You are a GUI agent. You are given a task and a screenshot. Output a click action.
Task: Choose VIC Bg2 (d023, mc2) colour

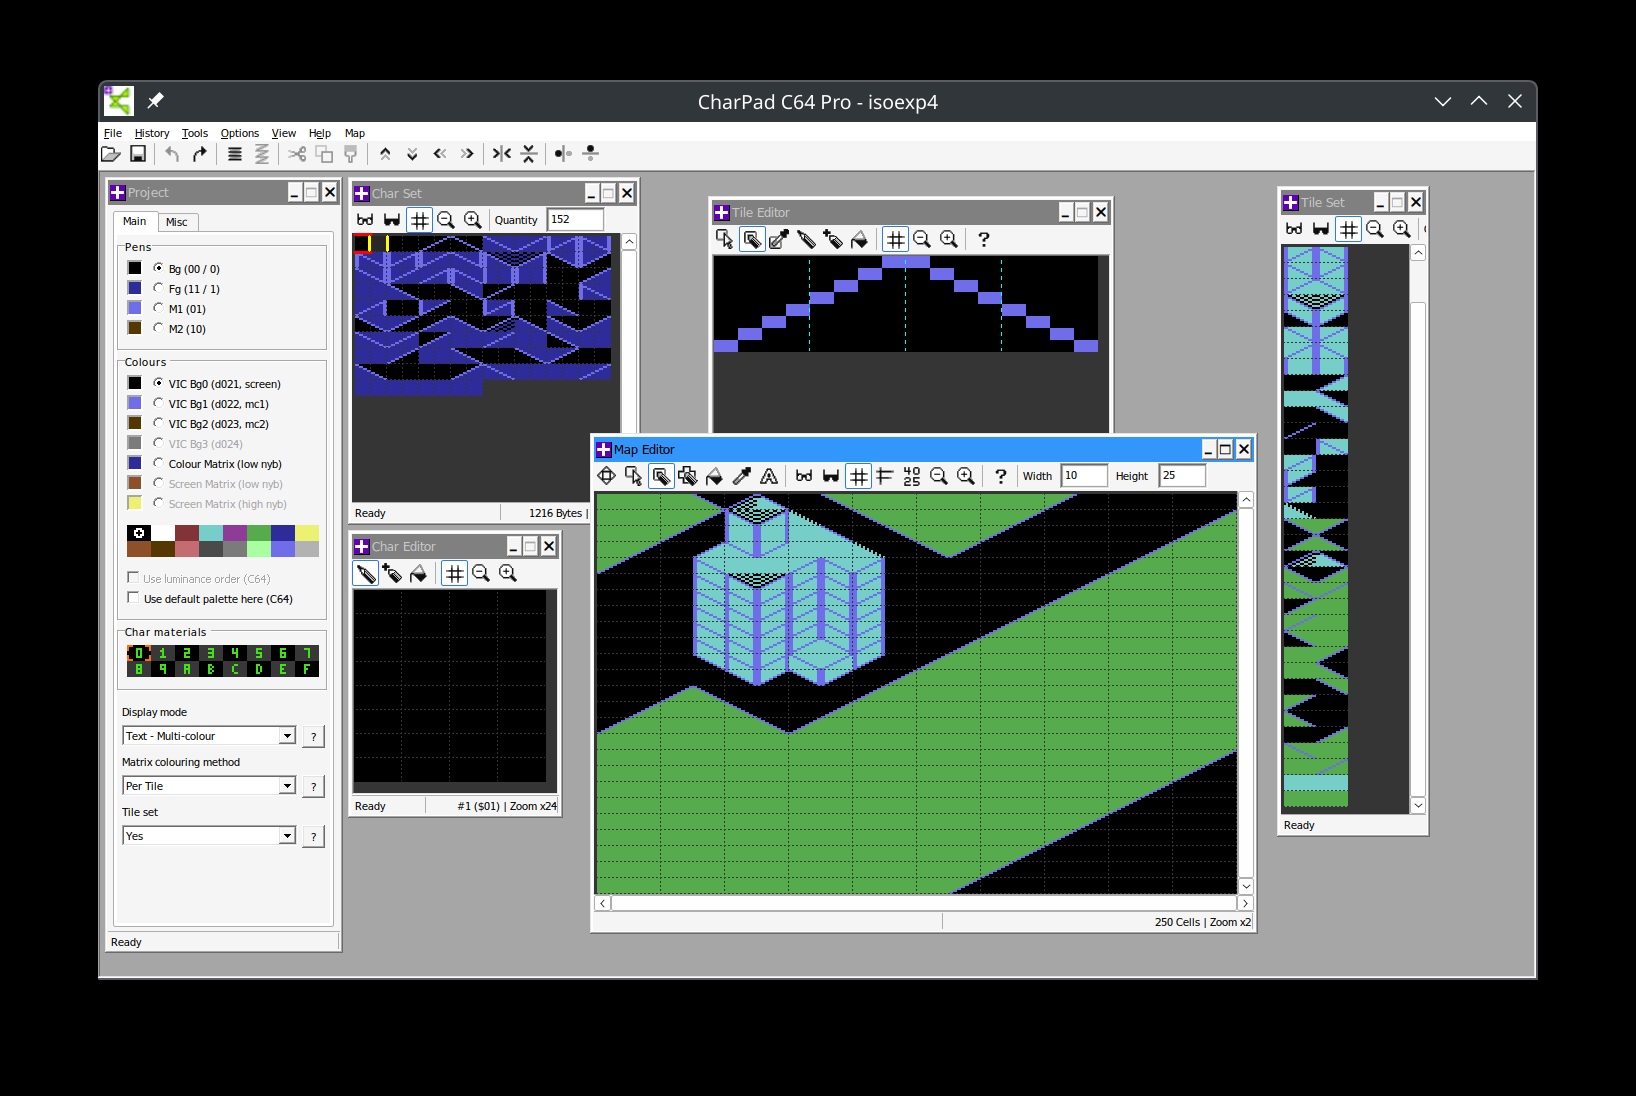(158, 423)
